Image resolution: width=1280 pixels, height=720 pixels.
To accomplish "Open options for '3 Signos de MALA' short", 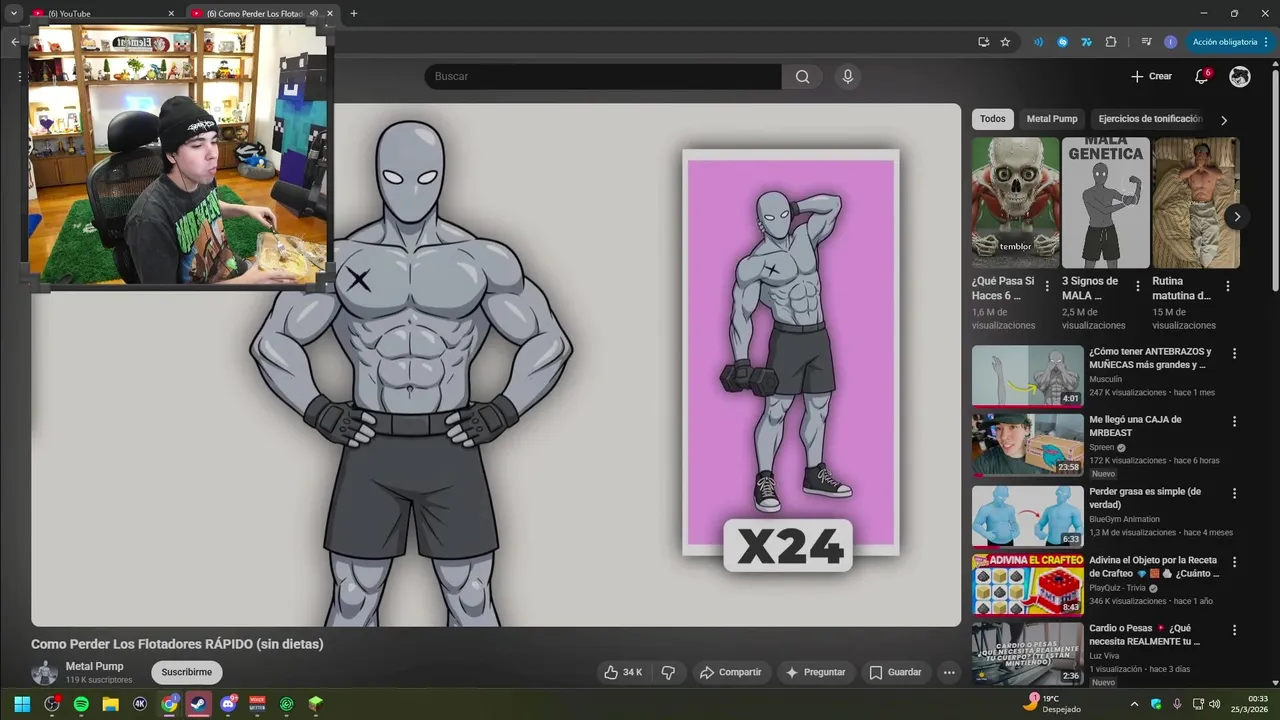I will (x=1137, y=286).
